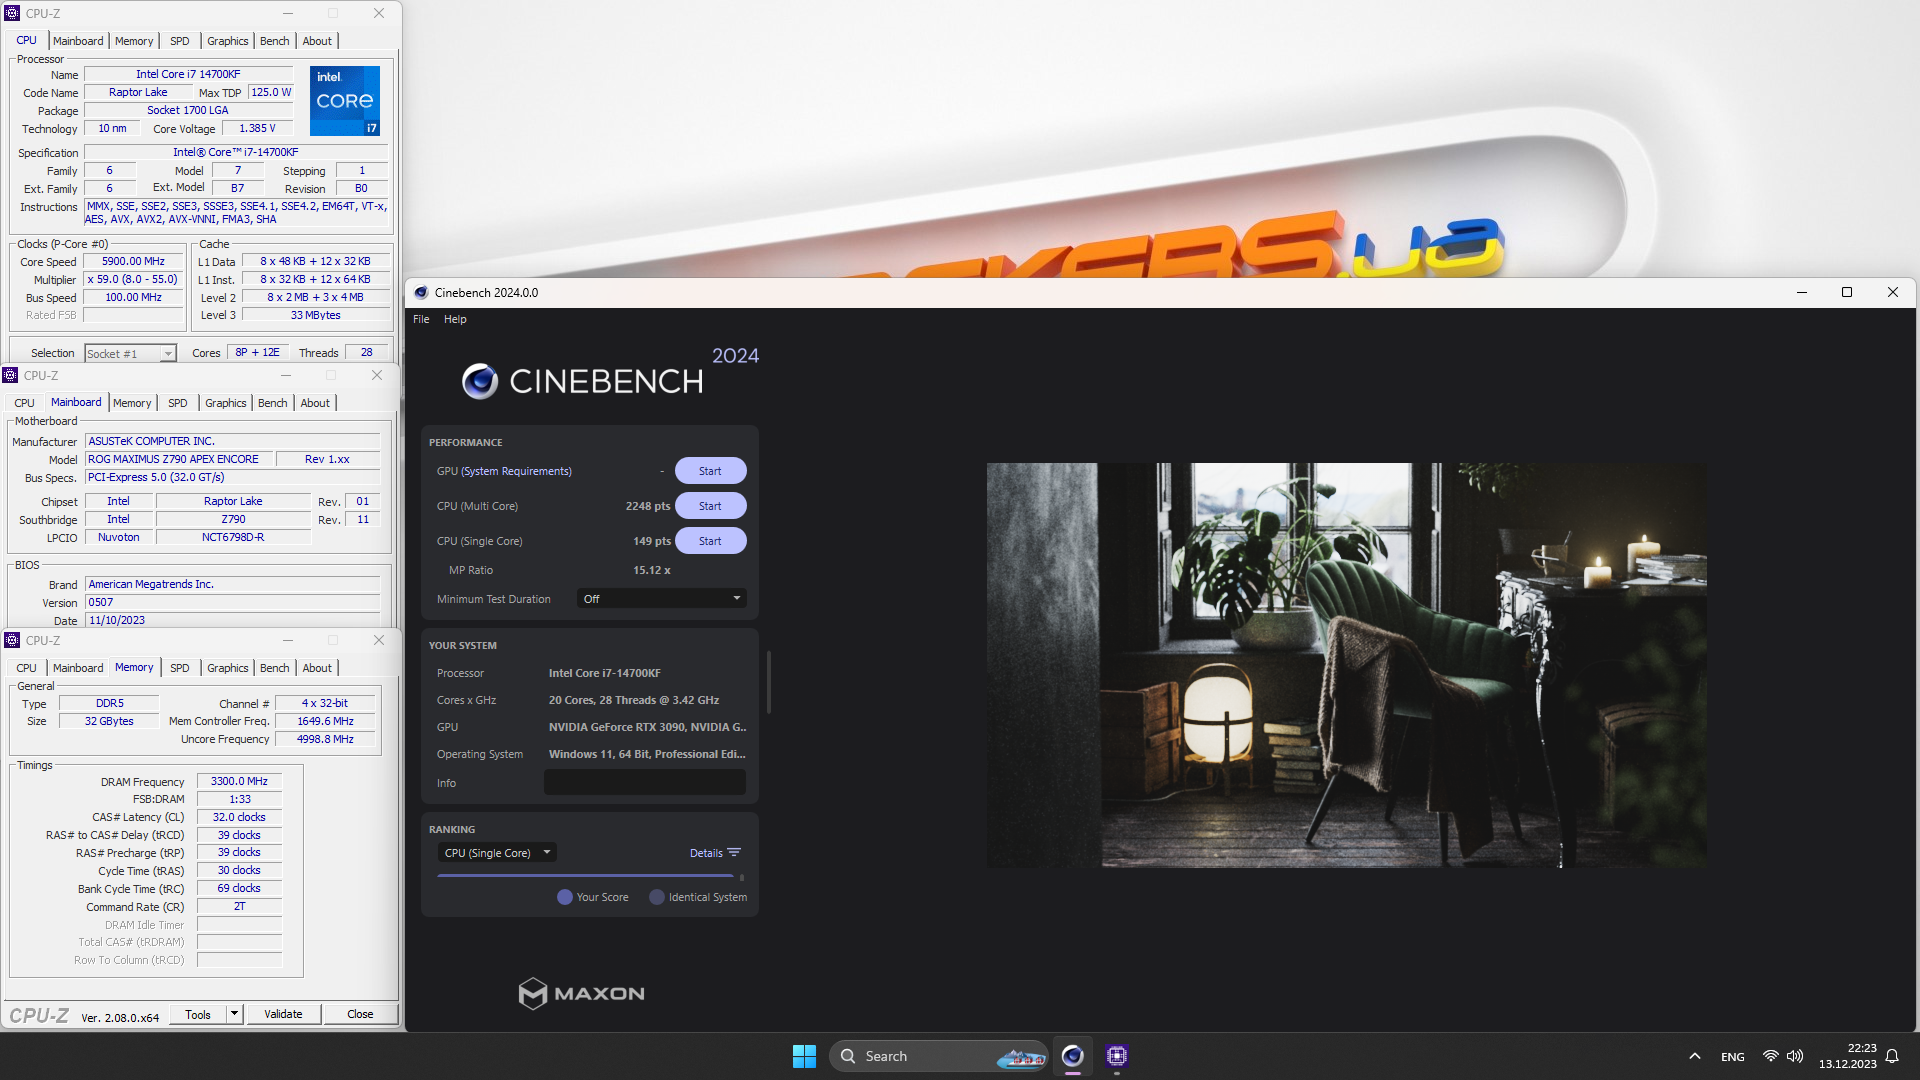
Task: Click the Uncore Frequency 4998.8 MHz value
Action: point(325,739)
